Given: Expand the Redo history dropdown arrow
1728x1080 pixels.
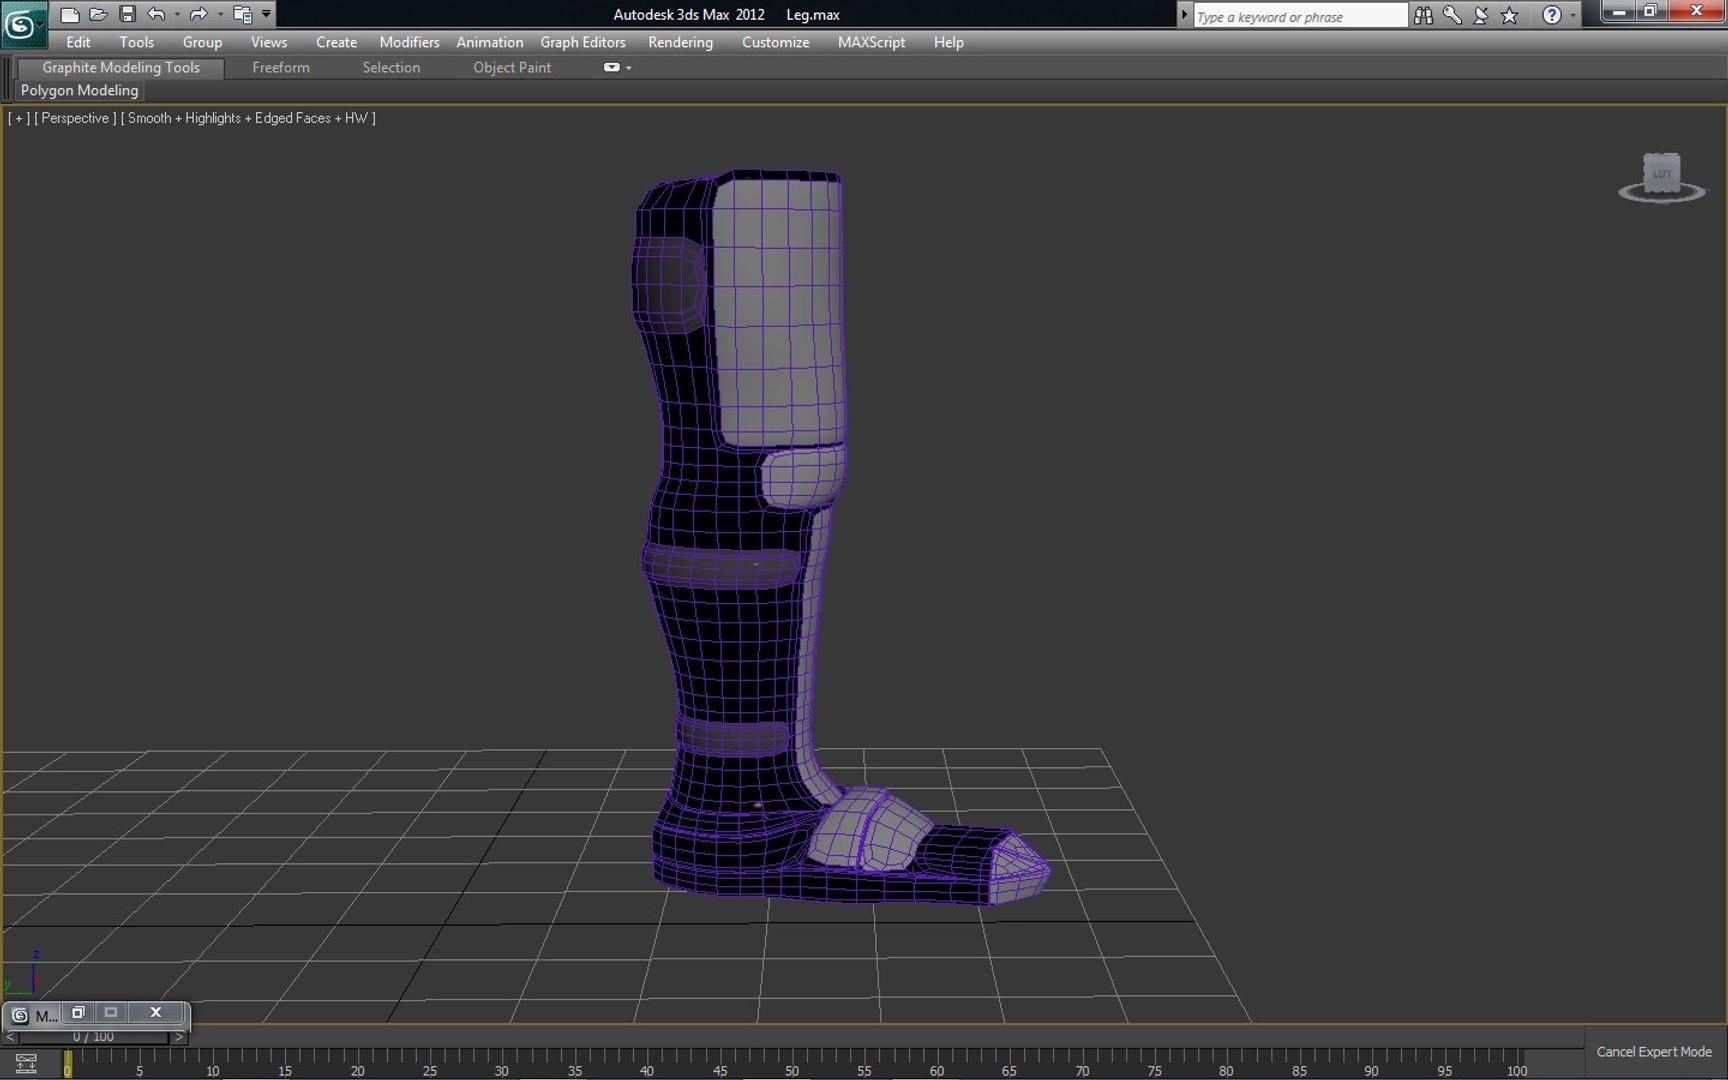Looking at the screenshot, I should point(220,14).
